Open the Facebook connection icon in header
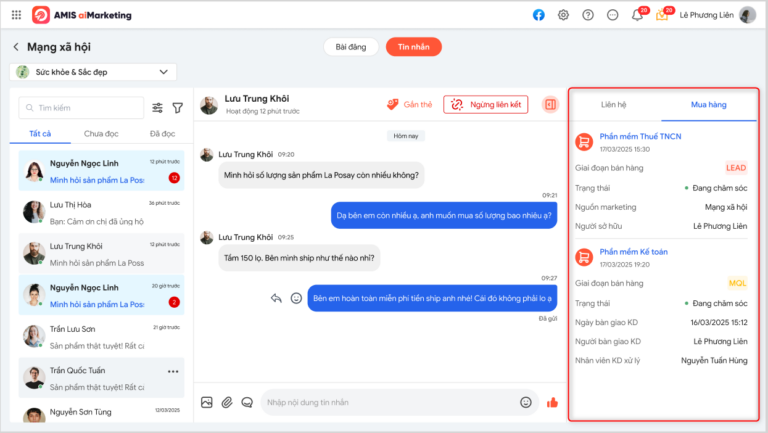 click(538, 15)
